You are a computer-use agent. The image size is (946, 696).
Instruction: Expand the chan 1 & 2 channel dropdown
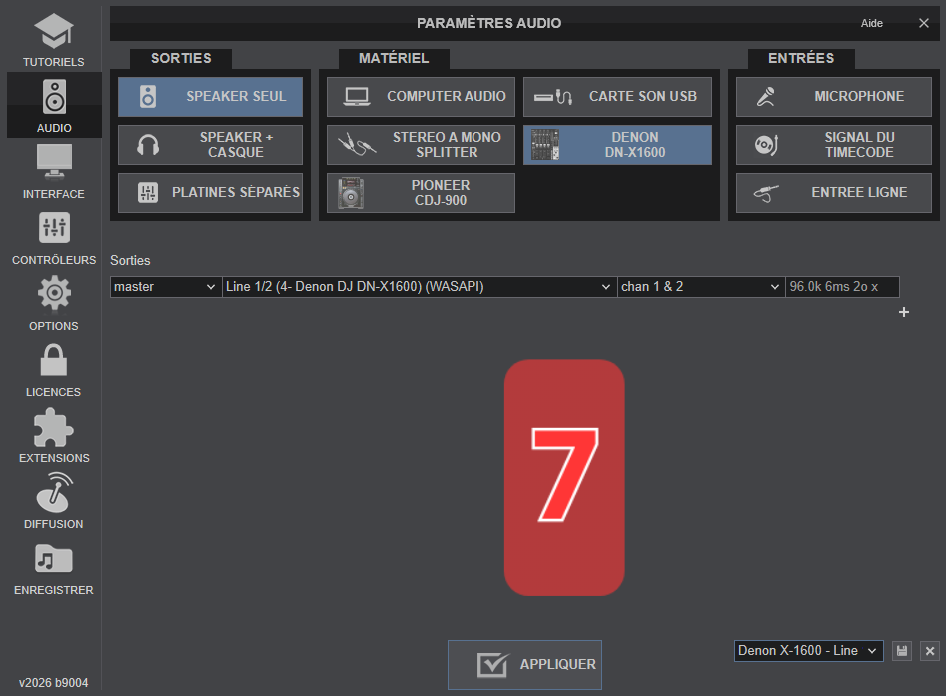click(x=700, y=287)
